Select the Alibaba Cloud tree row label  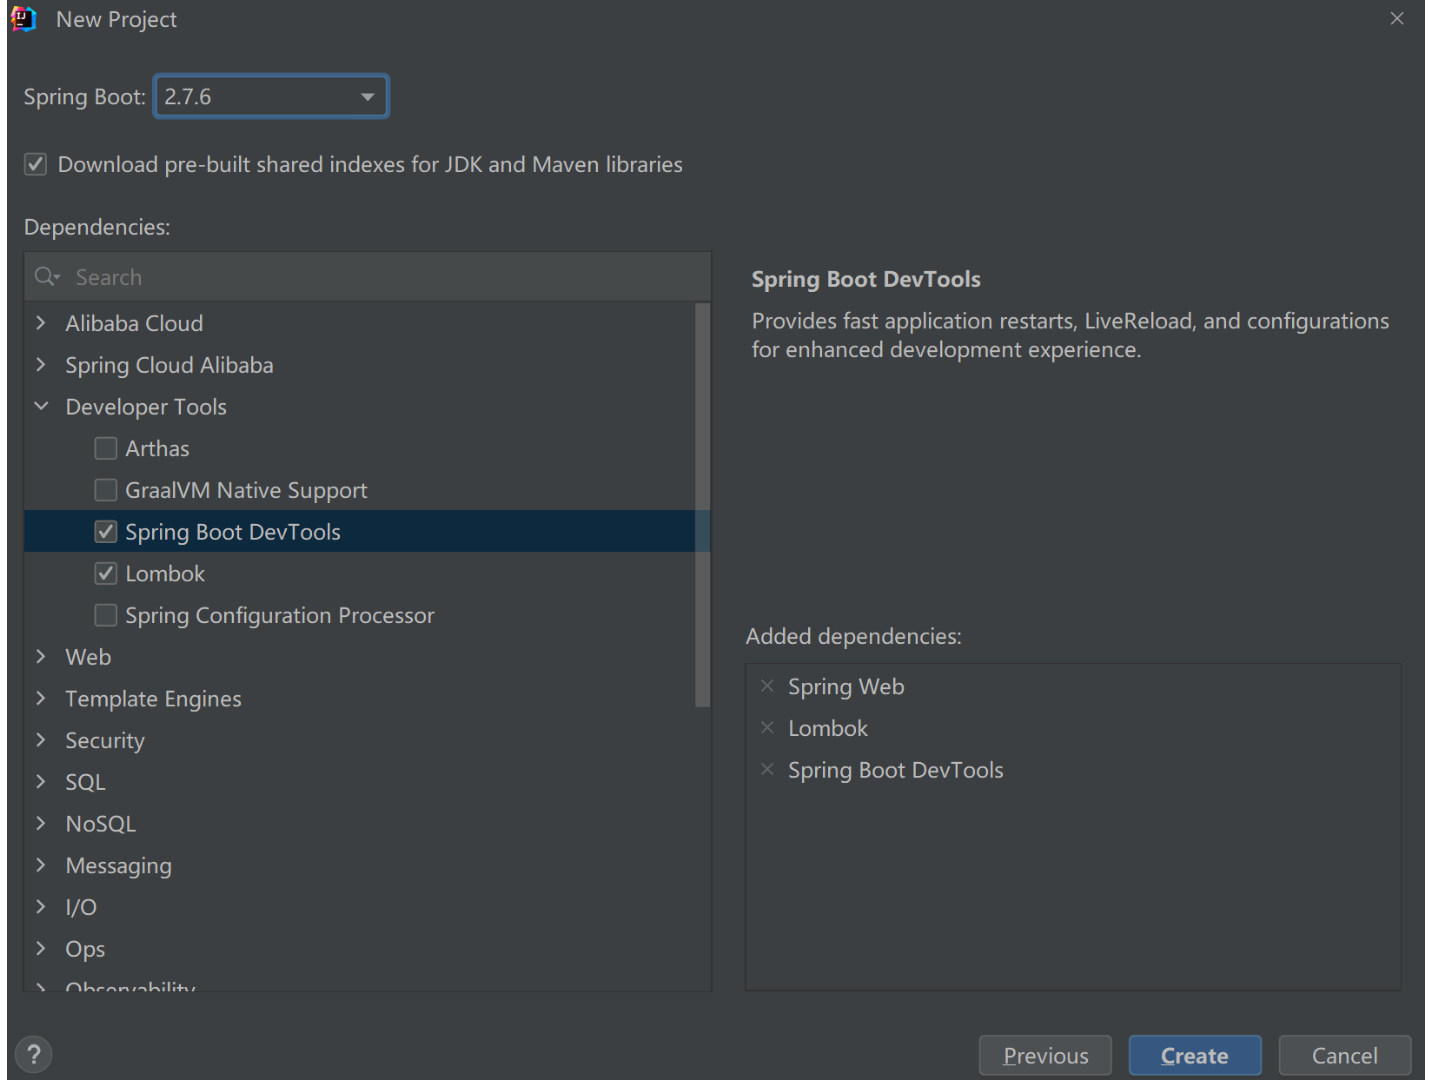[x=134, y=323]
